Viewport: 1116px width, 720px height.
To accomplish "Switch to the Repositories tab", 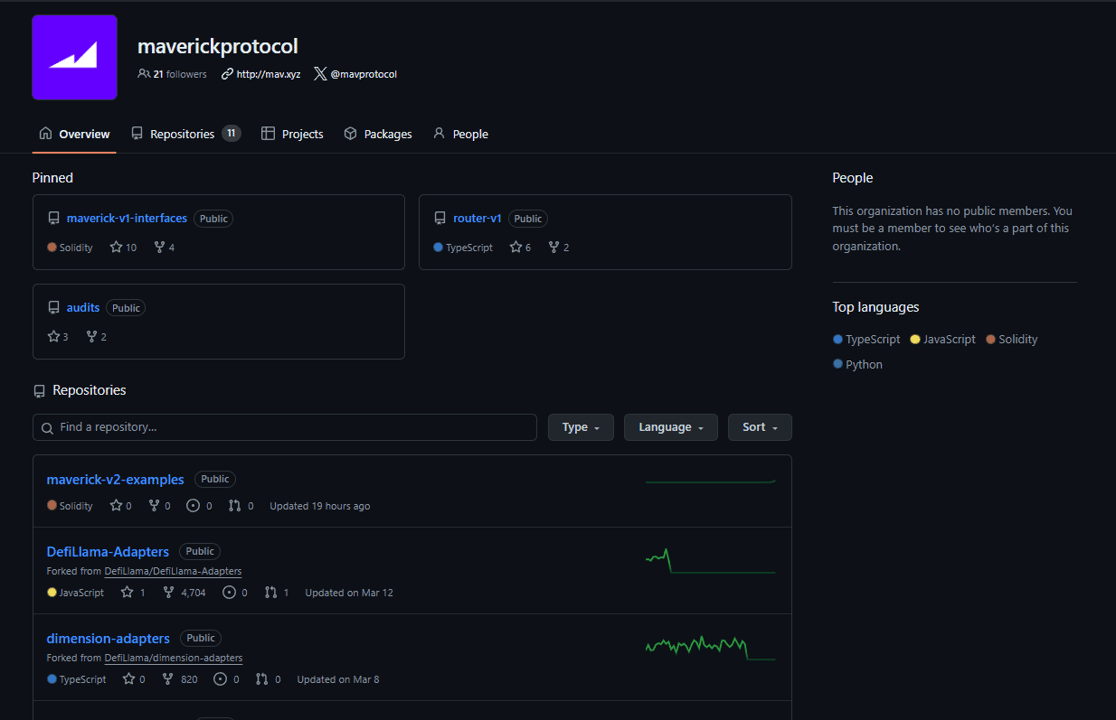I will (x=186, y=134).
